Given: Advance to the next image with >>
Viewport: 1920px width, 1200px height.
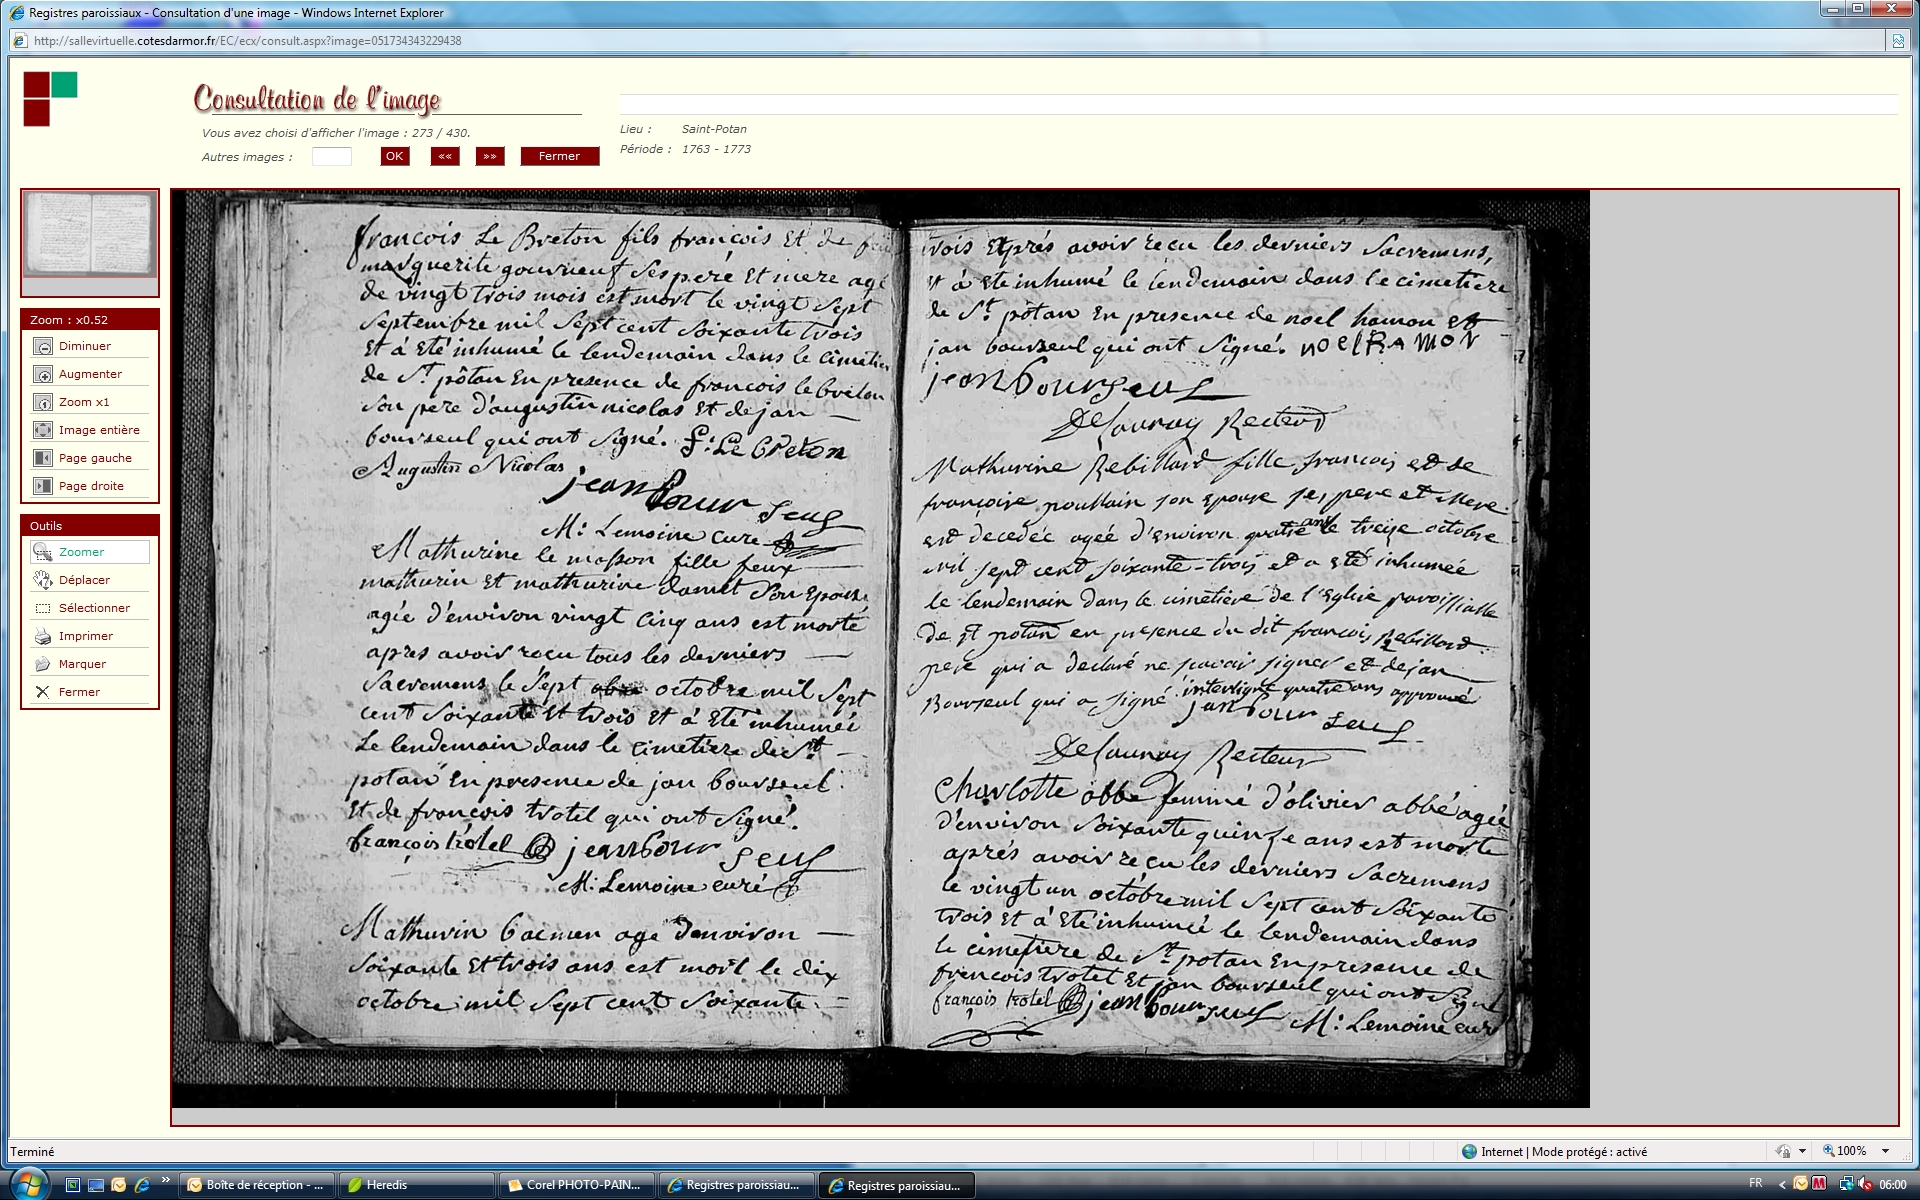Looking at the screenshot, I should tap(489, 156).
